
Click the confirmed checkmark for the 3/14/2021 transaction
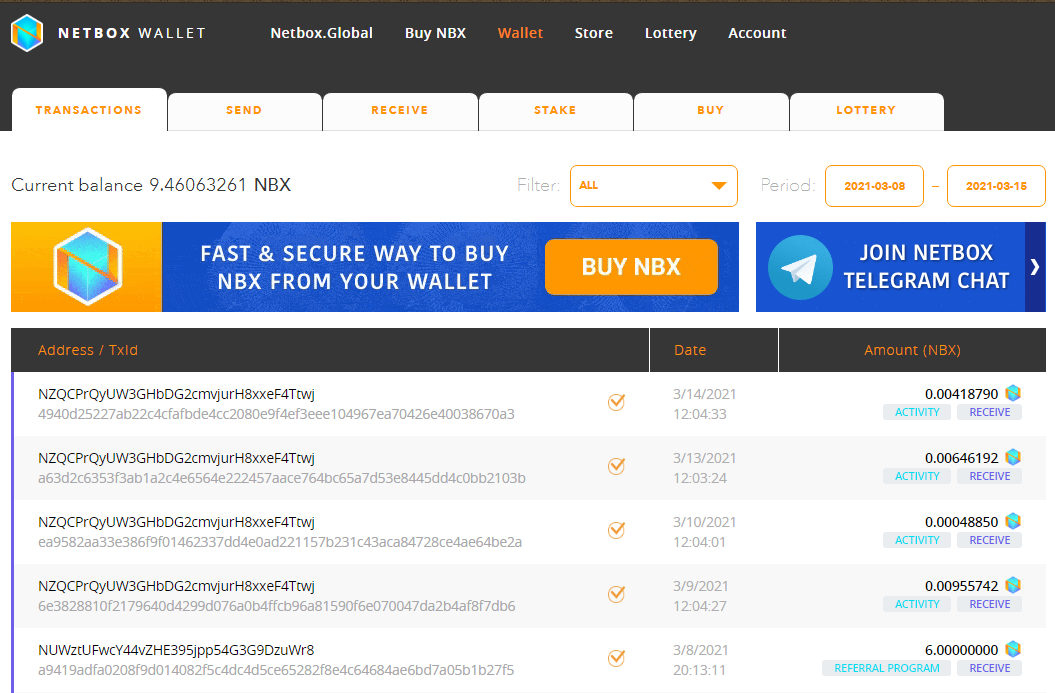point(616,402)
